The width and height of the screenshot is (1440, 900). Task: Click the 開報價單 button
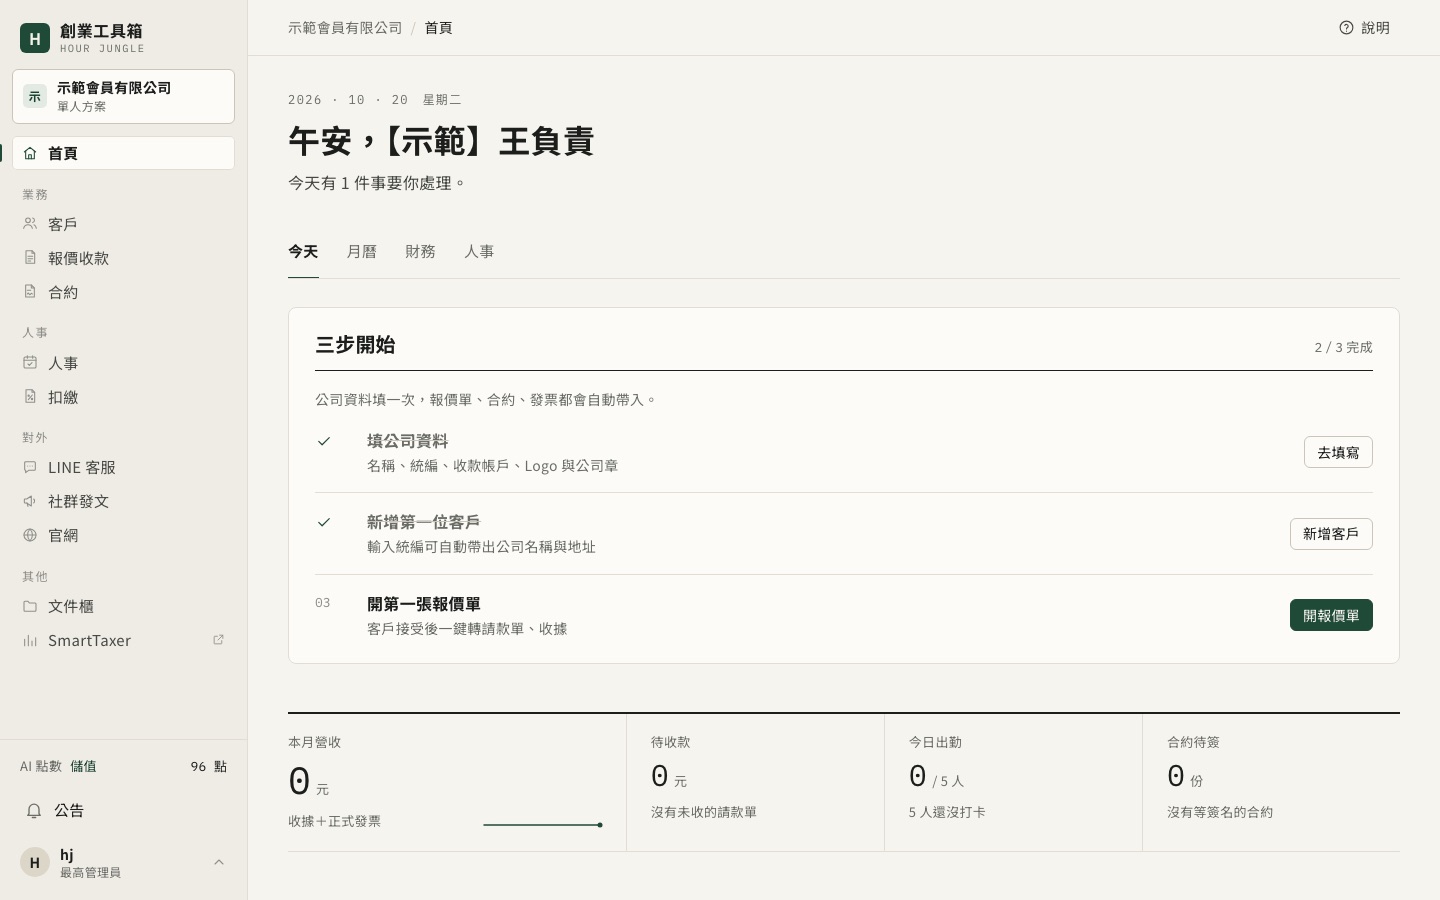(1331, 615)
